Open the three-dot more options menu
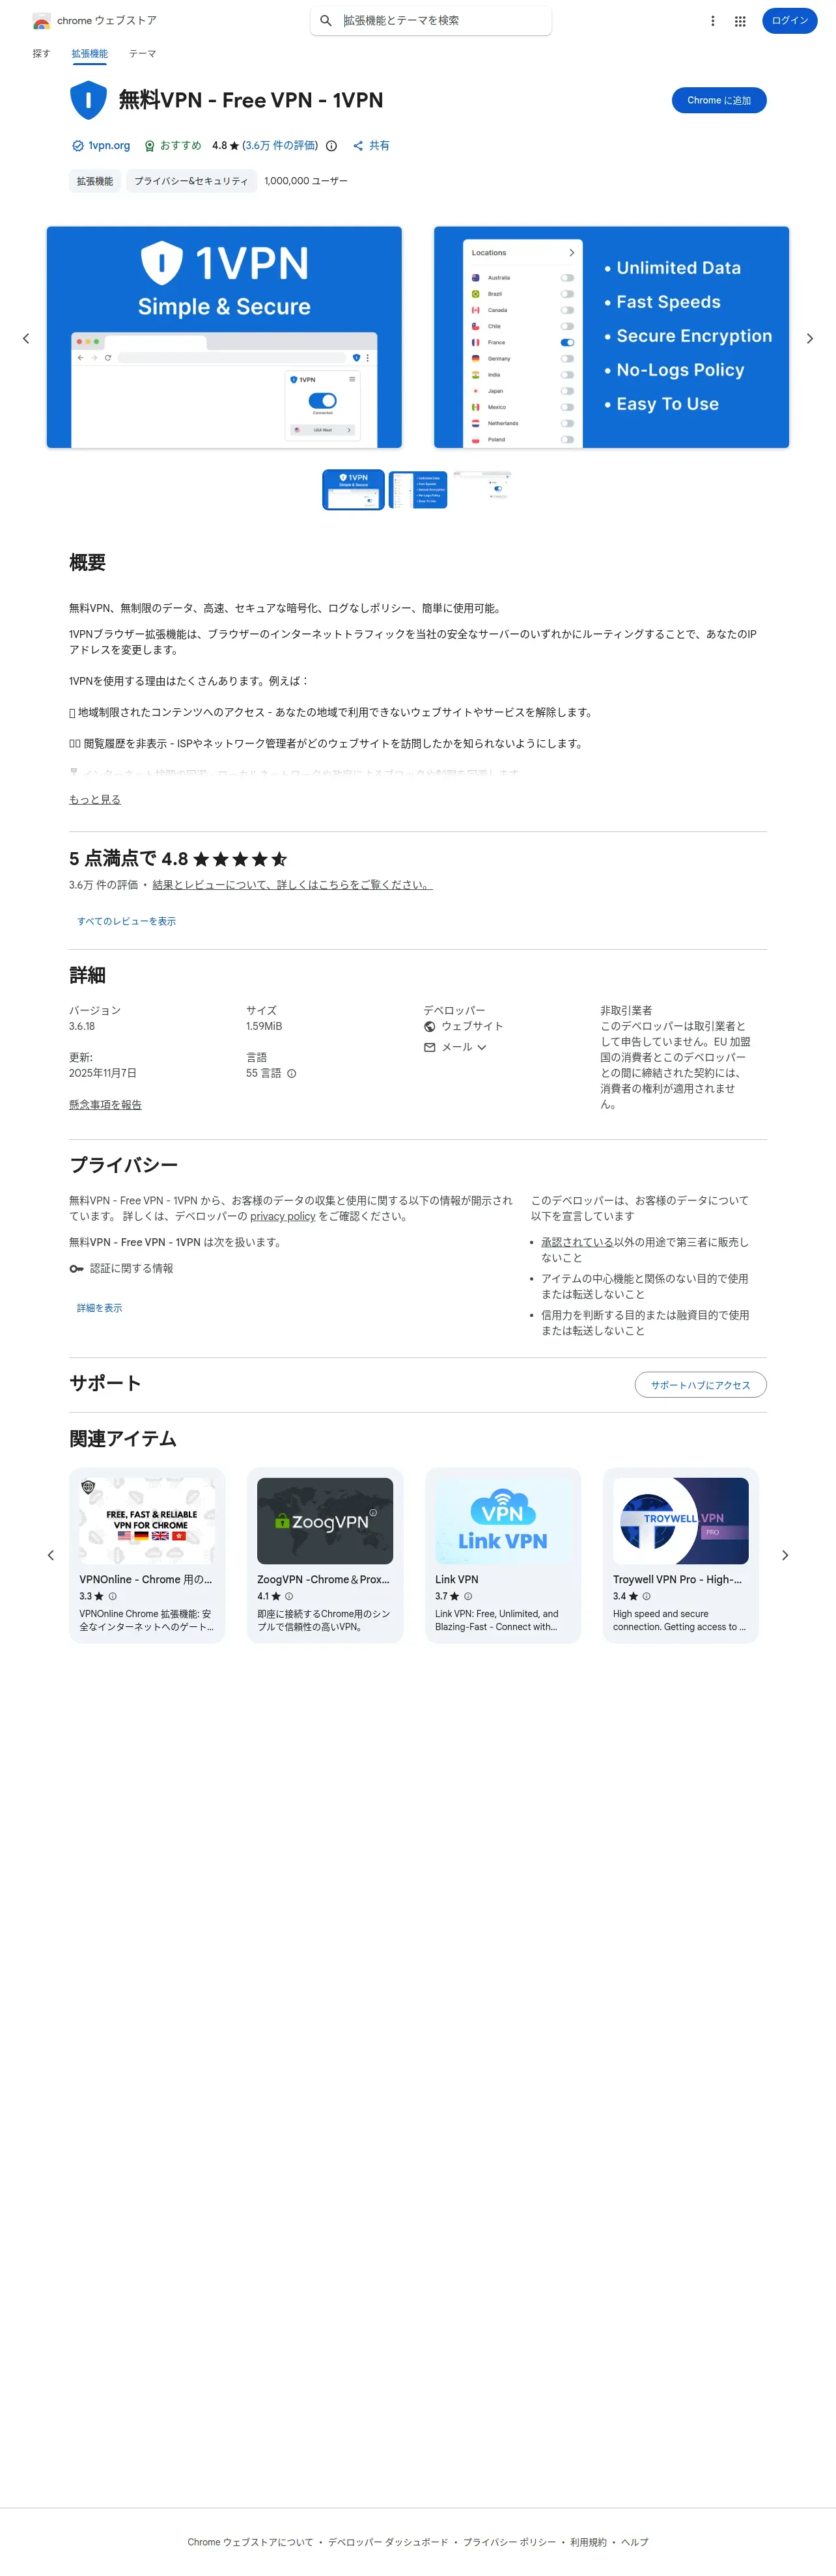The height and width of the screenshot is (2576, 836). 713,21
